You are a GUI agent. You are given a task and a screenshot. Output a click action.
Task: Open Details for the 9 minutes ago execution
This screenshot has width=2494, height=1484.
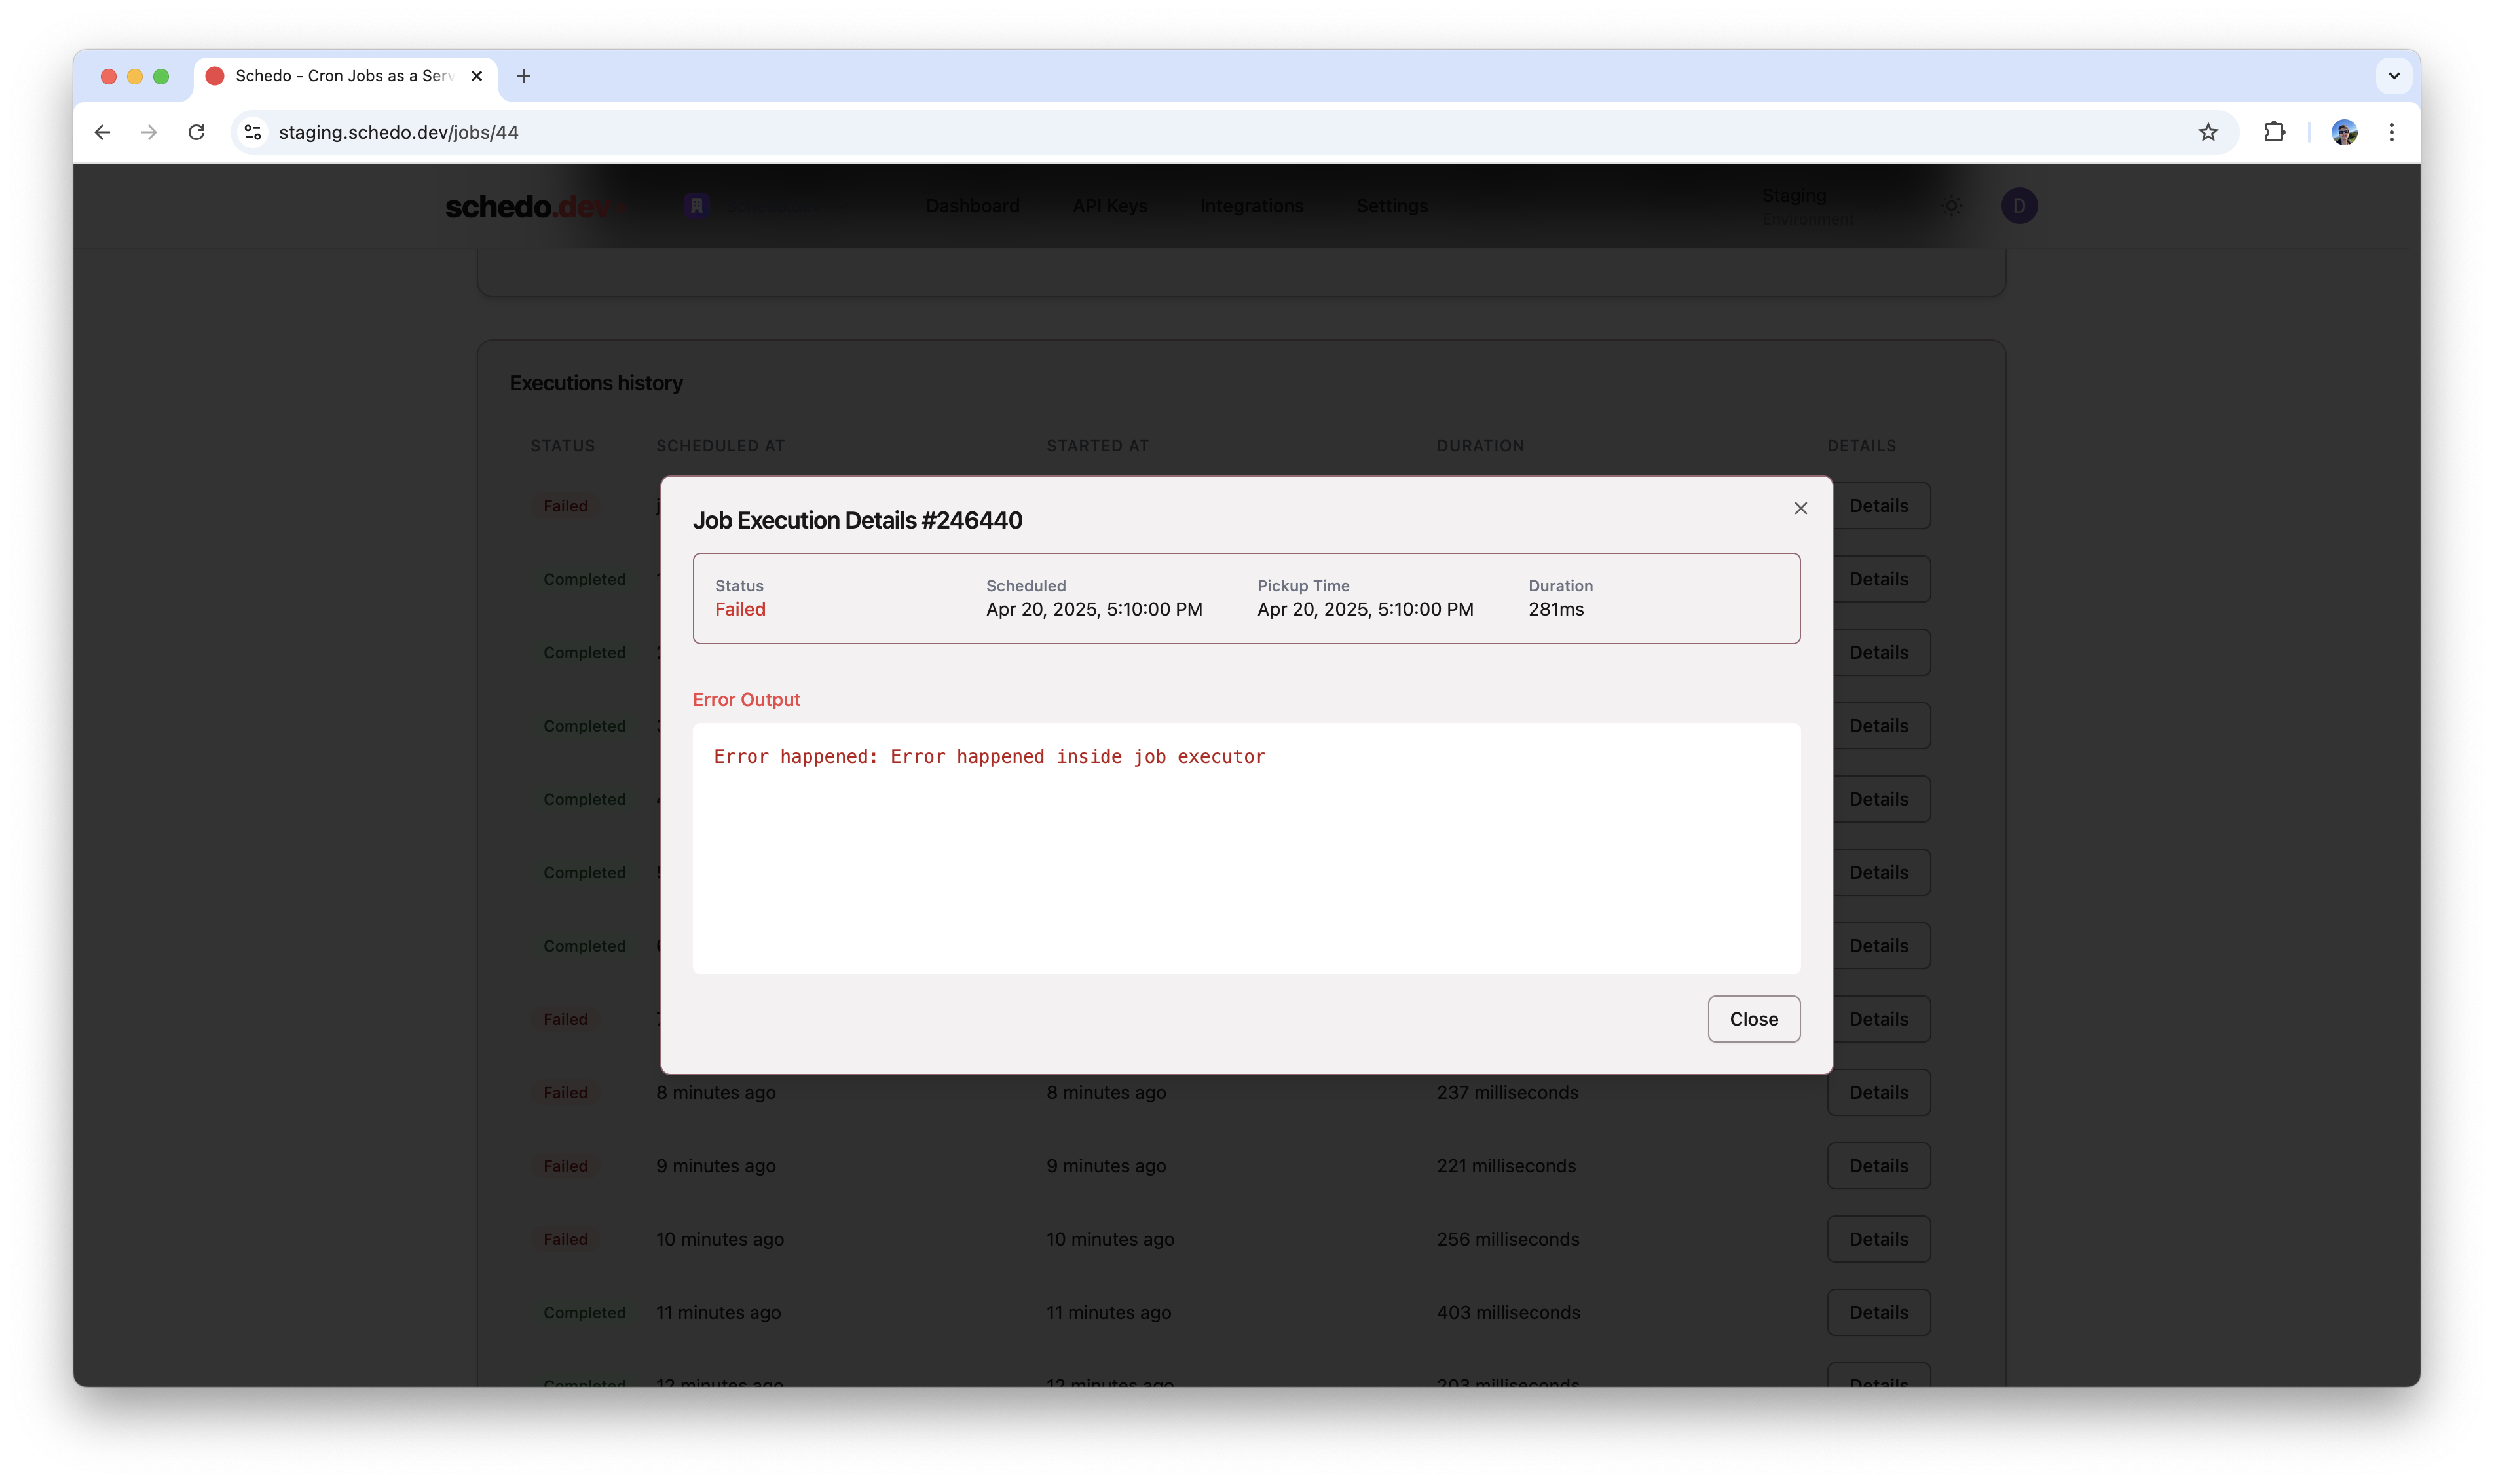(x=1877, y=1165)
